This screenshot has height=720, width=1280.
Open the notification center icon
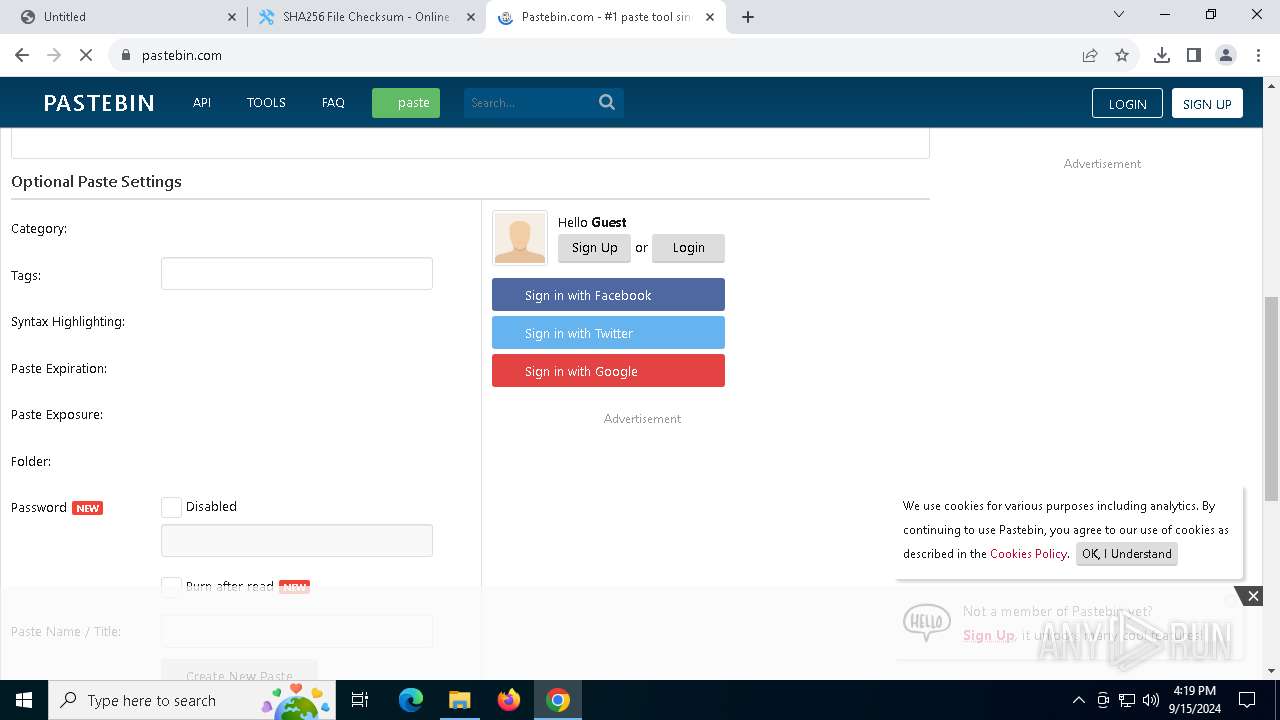1247,700
